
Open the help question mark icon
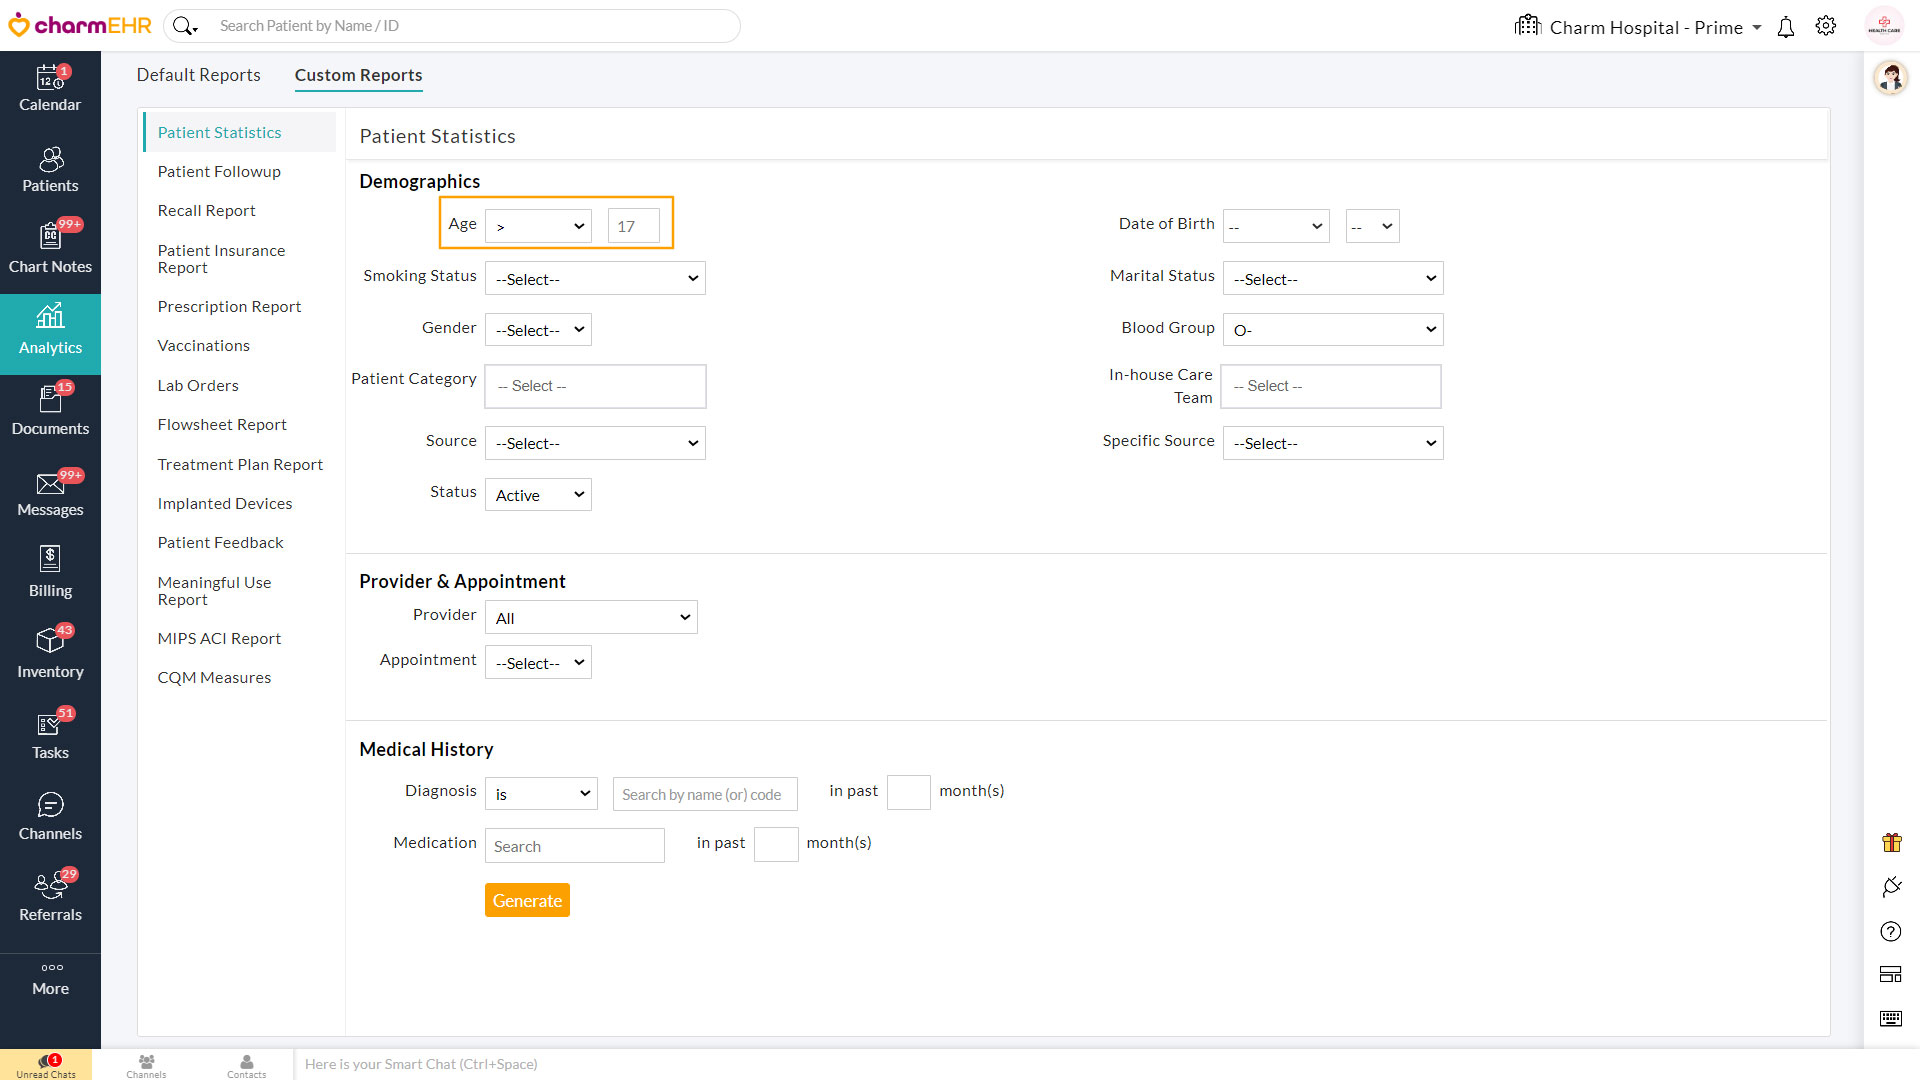1890,932
